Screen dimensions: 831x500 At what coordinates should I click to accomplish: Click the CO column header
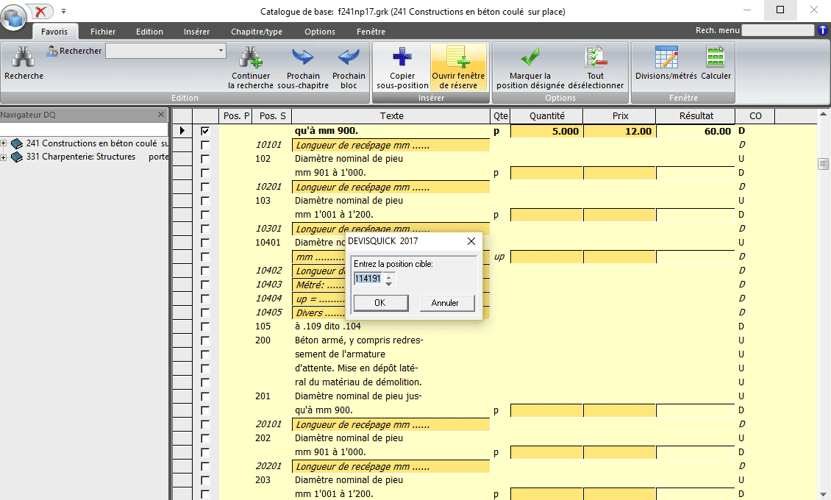pos(755,116)
